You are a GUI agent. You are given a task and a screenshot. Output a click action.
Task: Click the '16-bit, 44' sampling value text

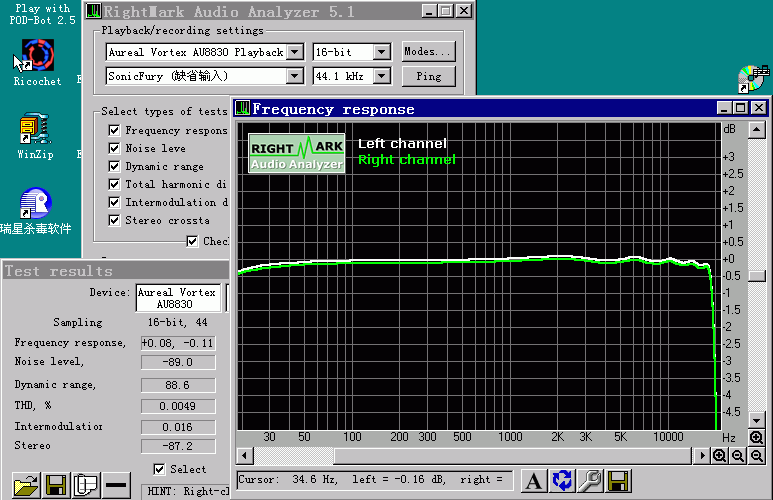(x=177, y=322)
